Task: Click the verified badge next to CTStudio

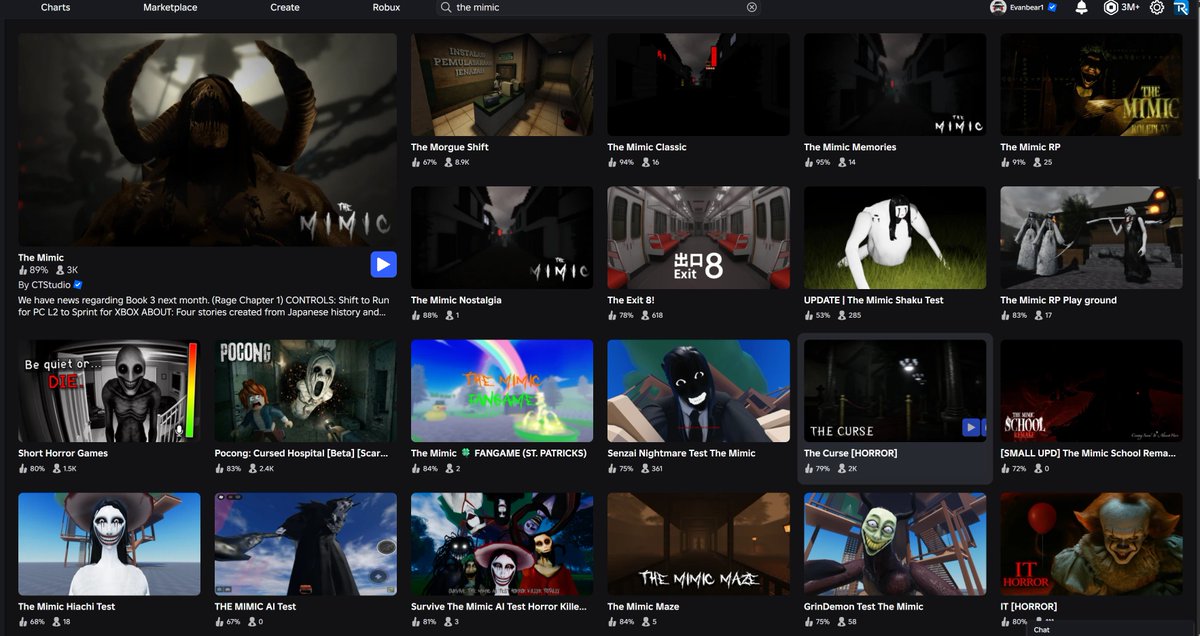Action: click(78, 285)
